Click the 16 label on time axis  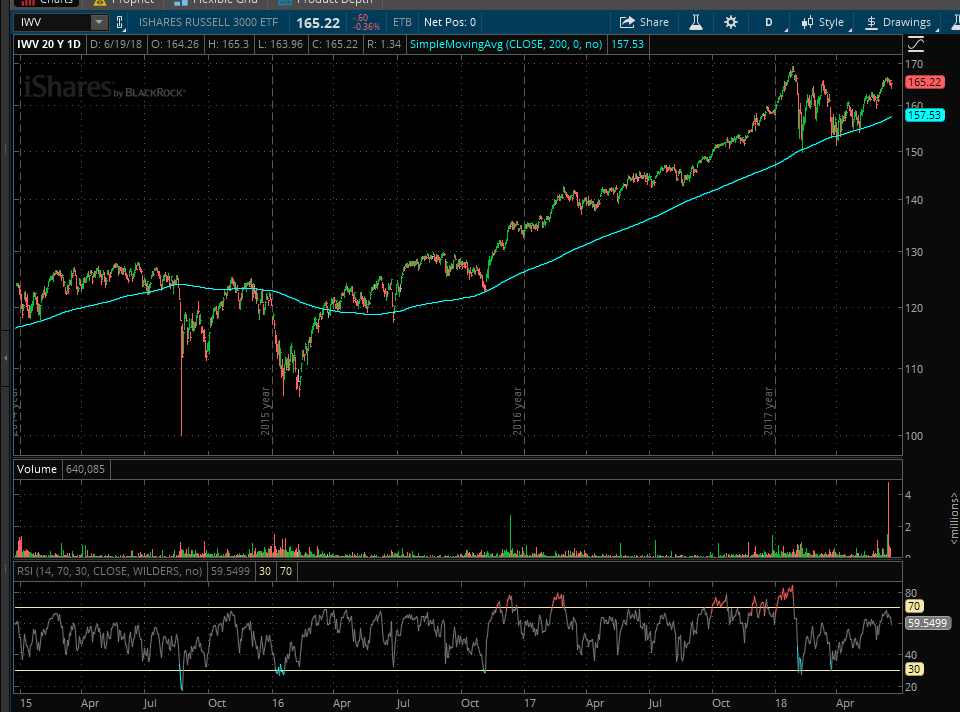click(x=277, y=703)
